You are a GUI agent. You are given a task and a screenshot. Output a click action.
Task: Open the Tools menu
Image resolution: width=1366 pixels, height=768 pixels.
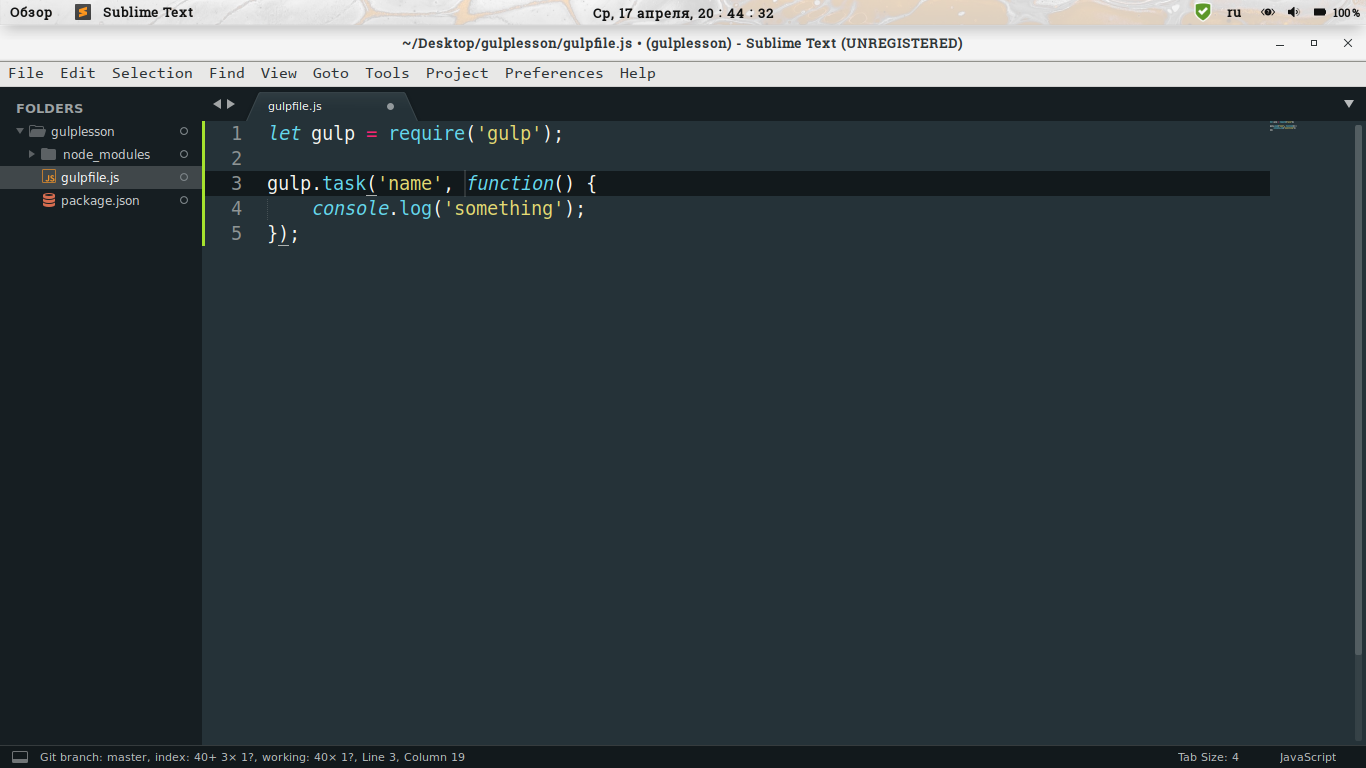(387, 73)
